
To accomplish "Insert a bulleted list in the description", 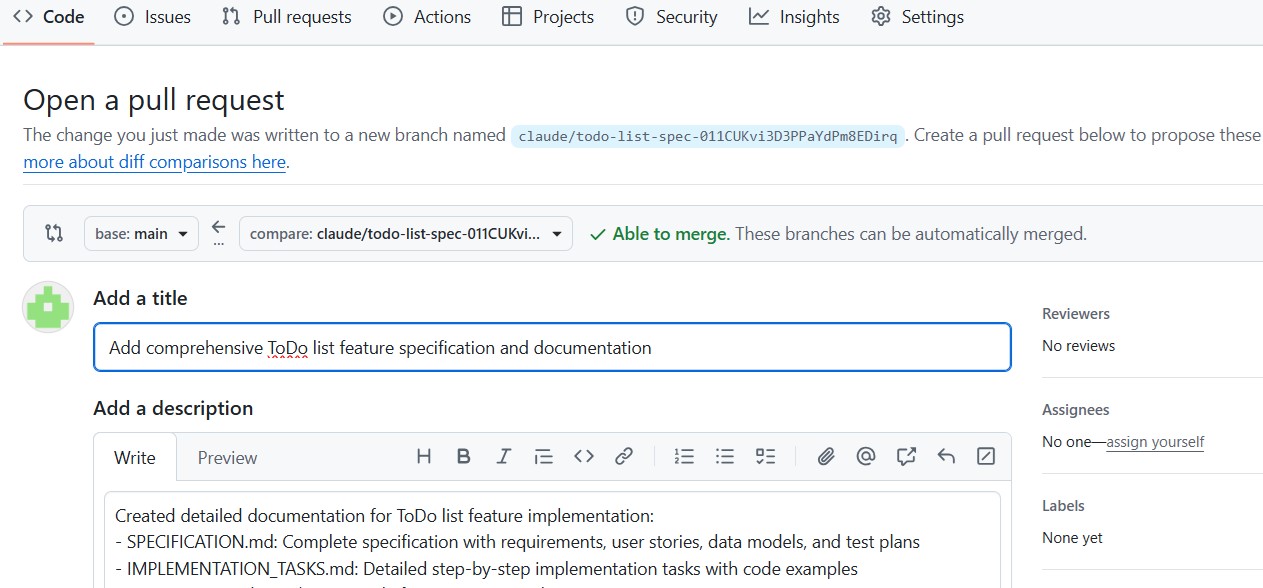I will pyautogui.click(x=725, y=457).
